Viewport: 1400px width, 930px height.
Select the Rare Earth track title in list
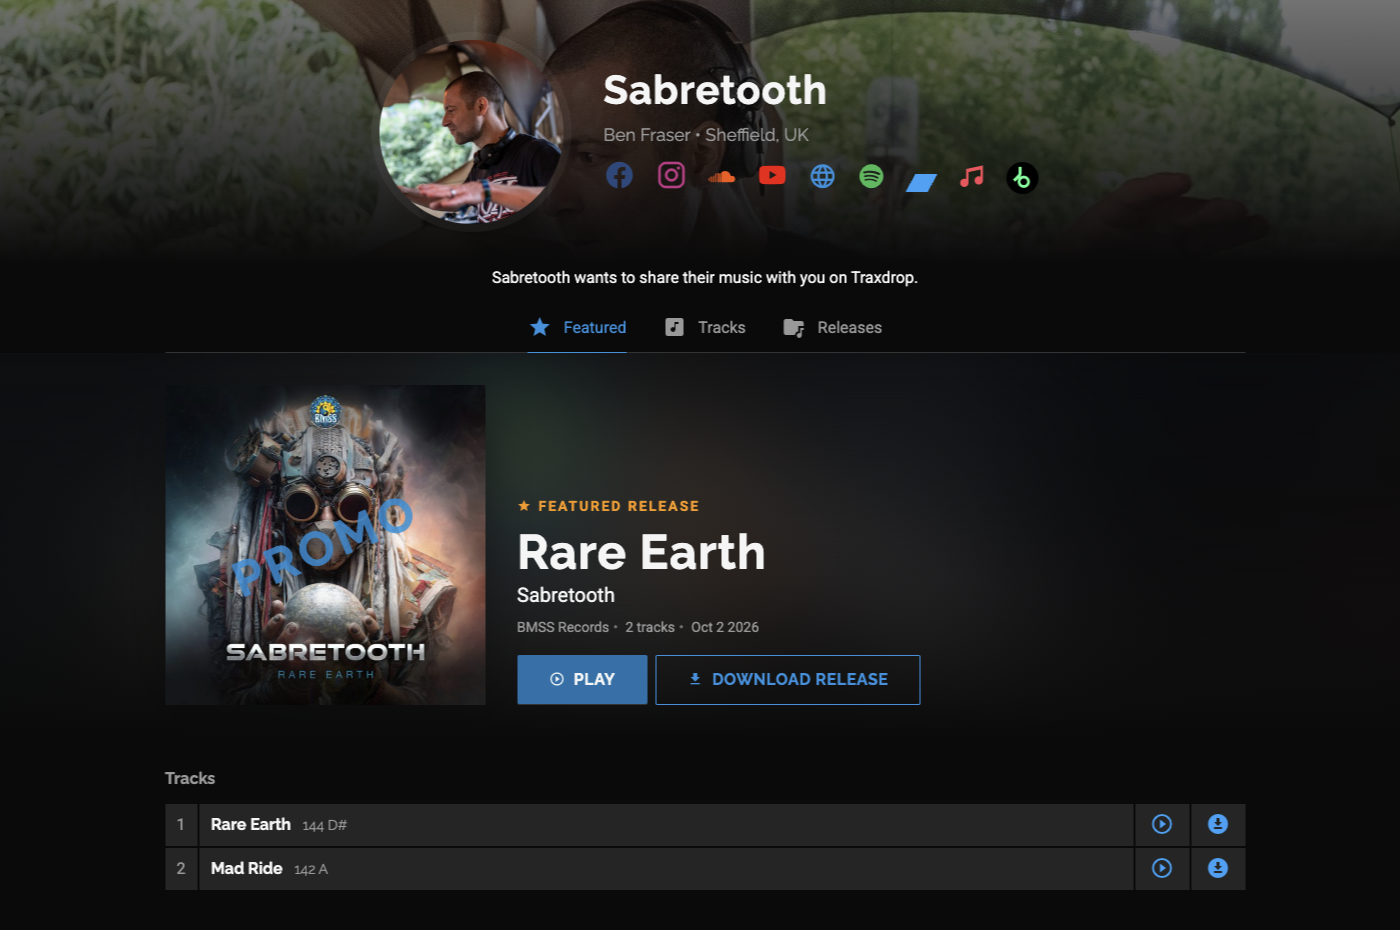click(251, 825)
